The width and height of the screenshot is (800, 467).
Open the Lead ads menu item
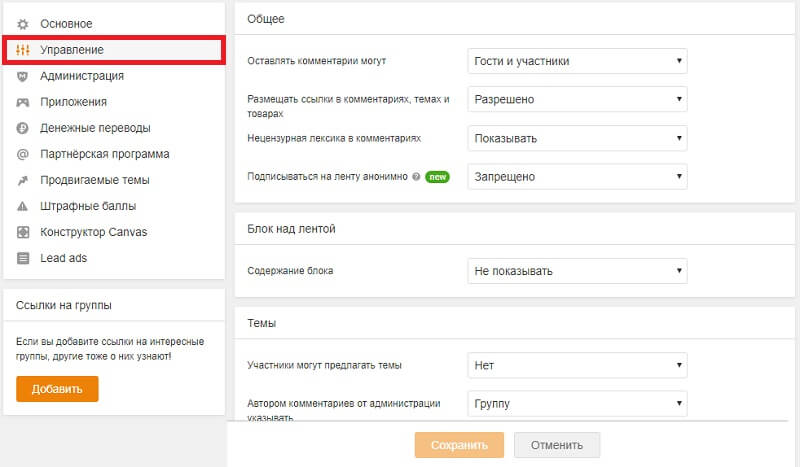tap(63, 258)
